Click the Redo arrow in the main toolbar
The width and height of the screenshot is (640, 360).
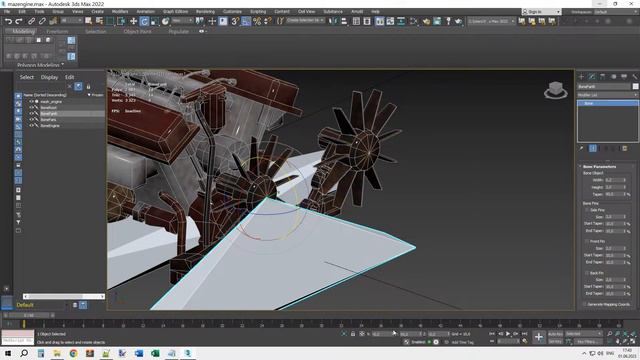(19, 21)
